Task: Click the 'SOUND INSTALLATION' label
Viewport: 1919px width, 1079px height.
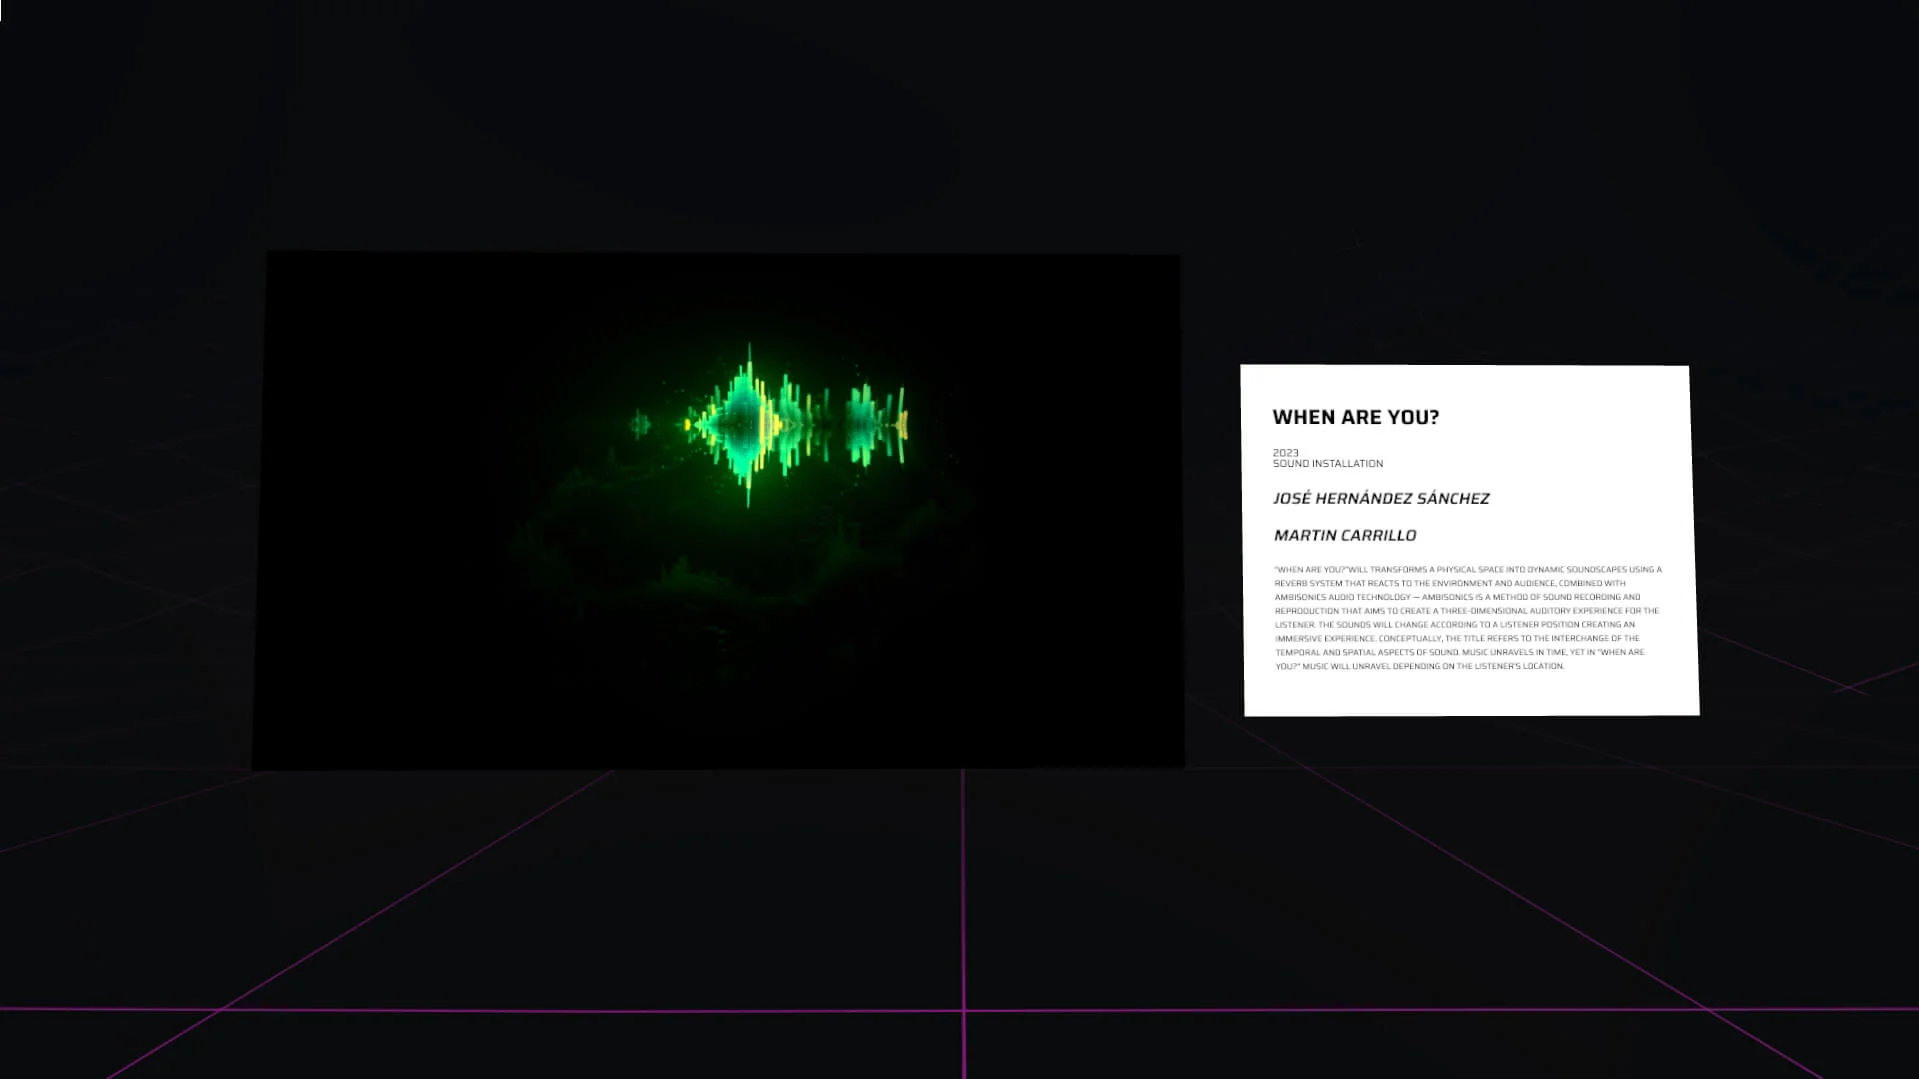Action: tap(1327, 464)
